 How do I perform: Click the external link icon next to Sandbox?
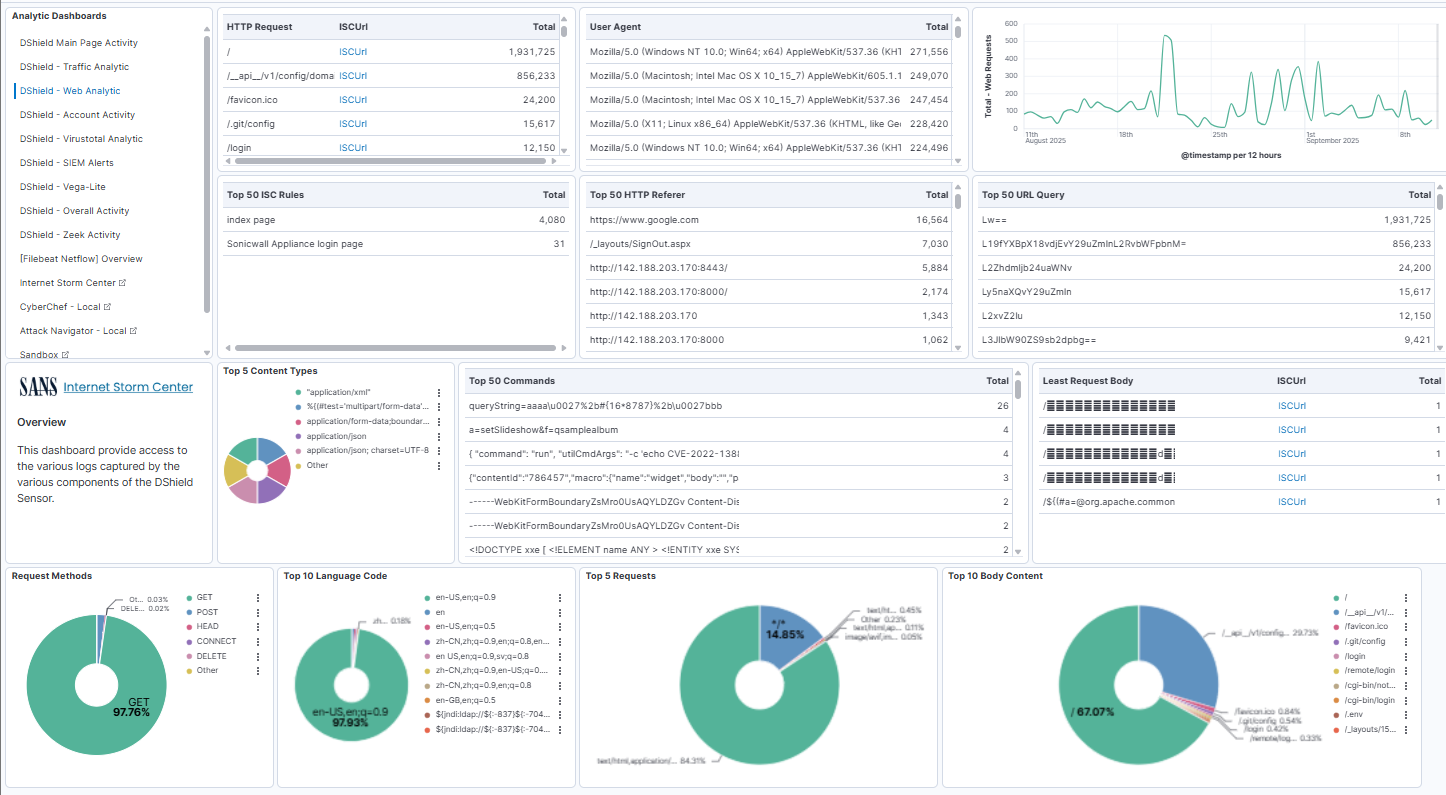65,355
